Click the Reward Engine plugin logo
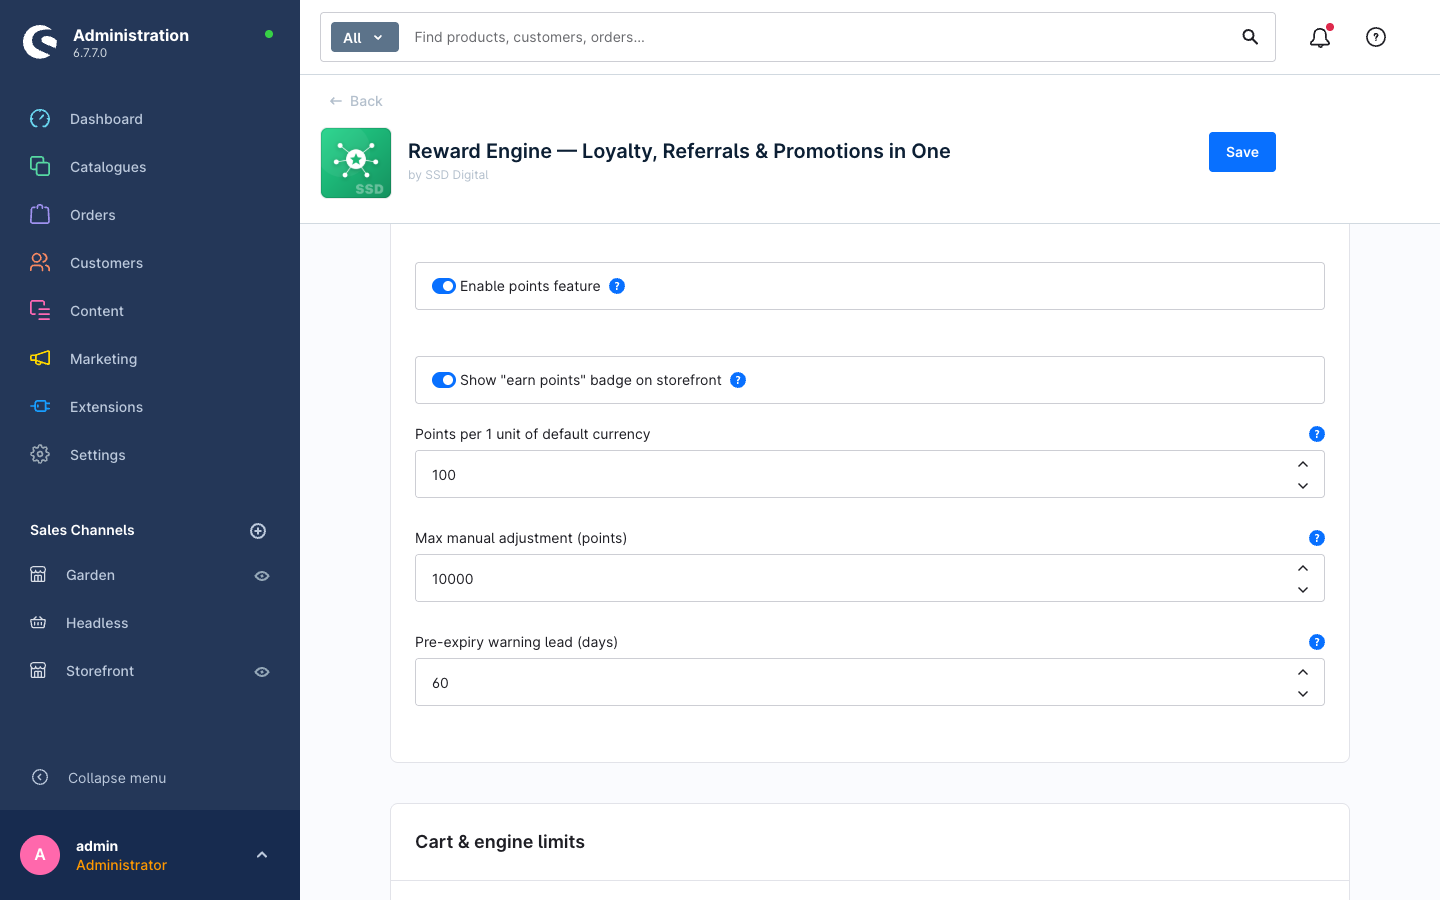Viewport: 1440px width, 900px height. point(356,163)
